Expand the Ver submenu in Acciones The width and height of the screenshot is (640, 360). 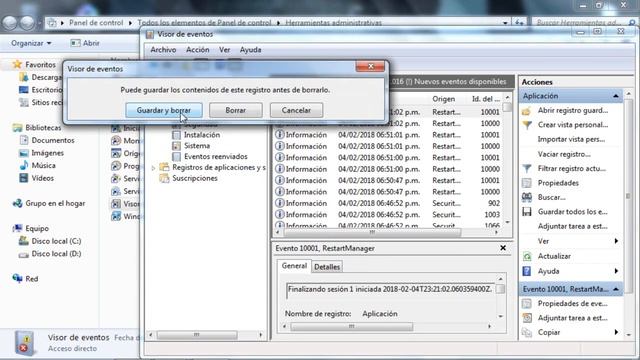(616, 241)
